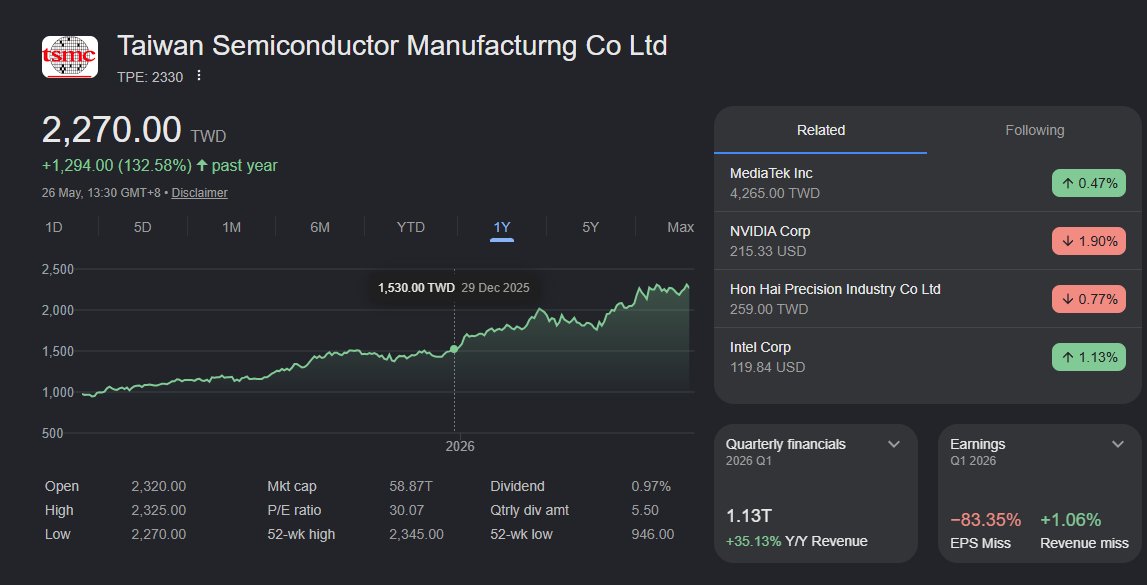Screen dimensions: 1147x585
Task: Open the three-dot menu beside TPE: 2330
Action: [198, 76]
